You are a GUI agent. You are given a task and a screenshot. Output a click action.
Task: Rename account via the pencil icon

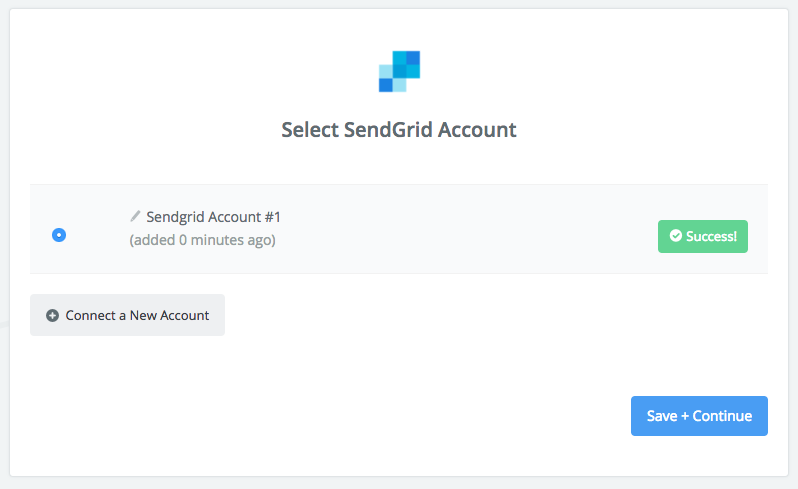point(135,216)
